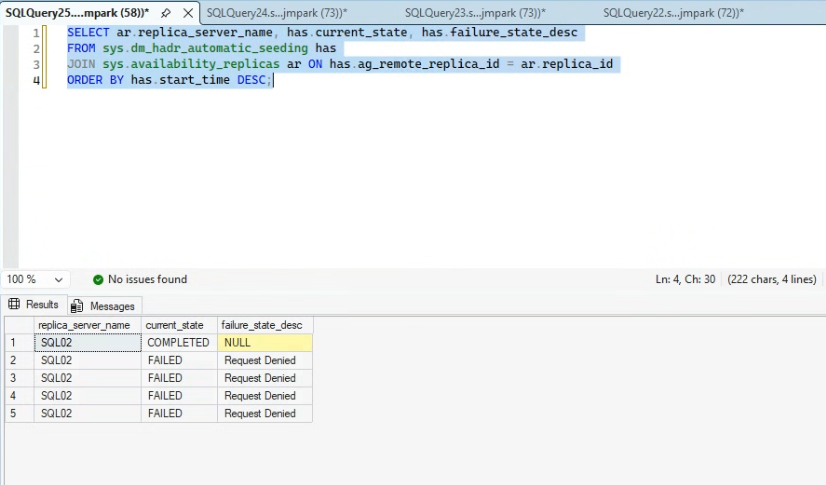
Task: Close the SQLQuery25 query tab
Action: coord(188,13)
